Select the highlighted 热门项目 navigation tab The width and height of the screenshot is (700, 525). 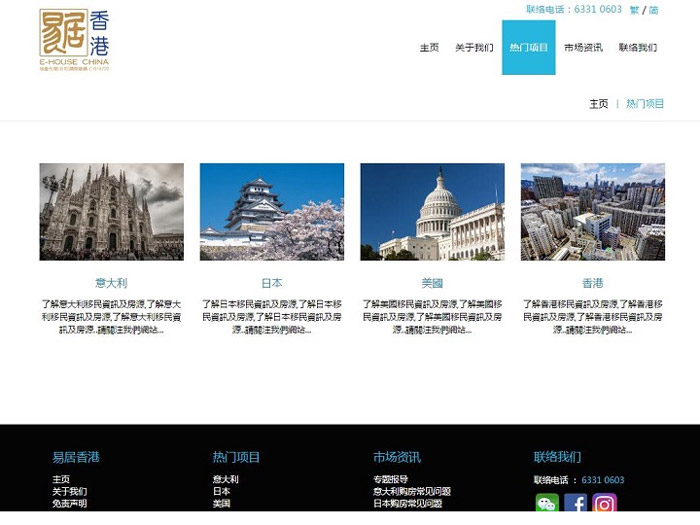[x=528, y=48]
